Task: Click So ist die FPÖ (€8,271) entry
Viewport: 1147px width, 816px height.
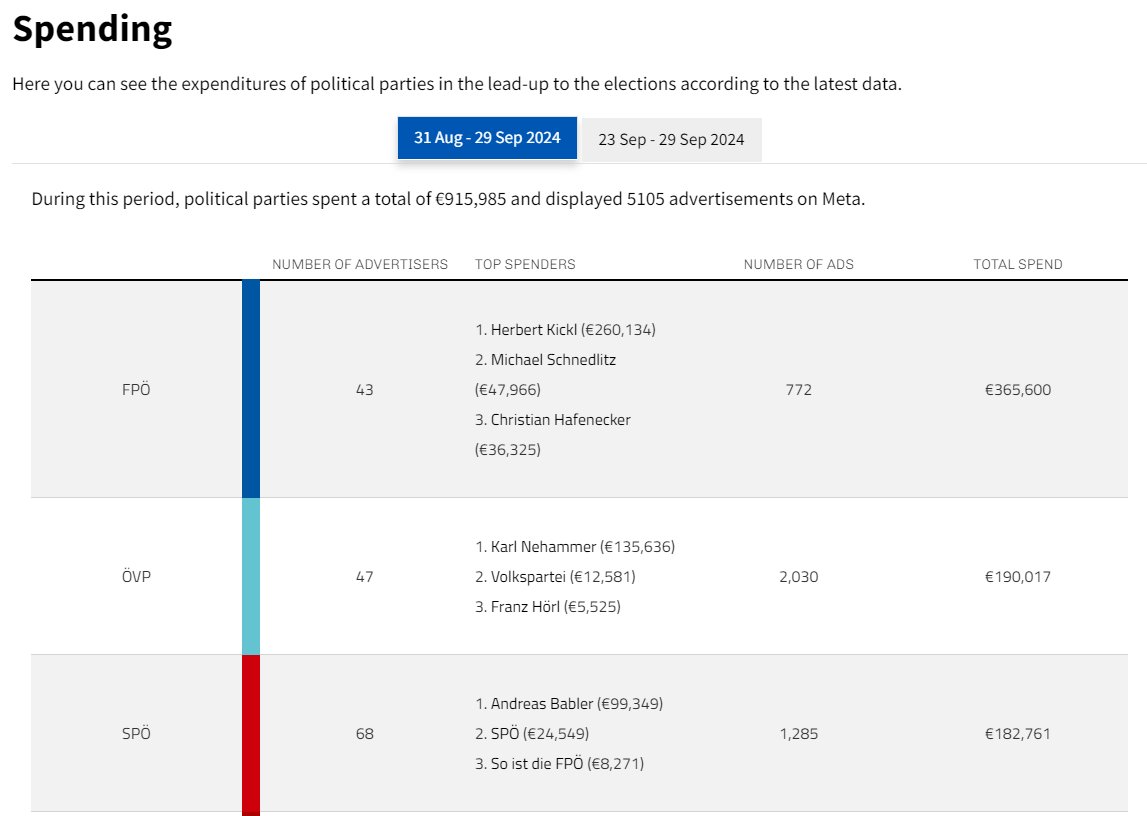Action: coord(560,763)
